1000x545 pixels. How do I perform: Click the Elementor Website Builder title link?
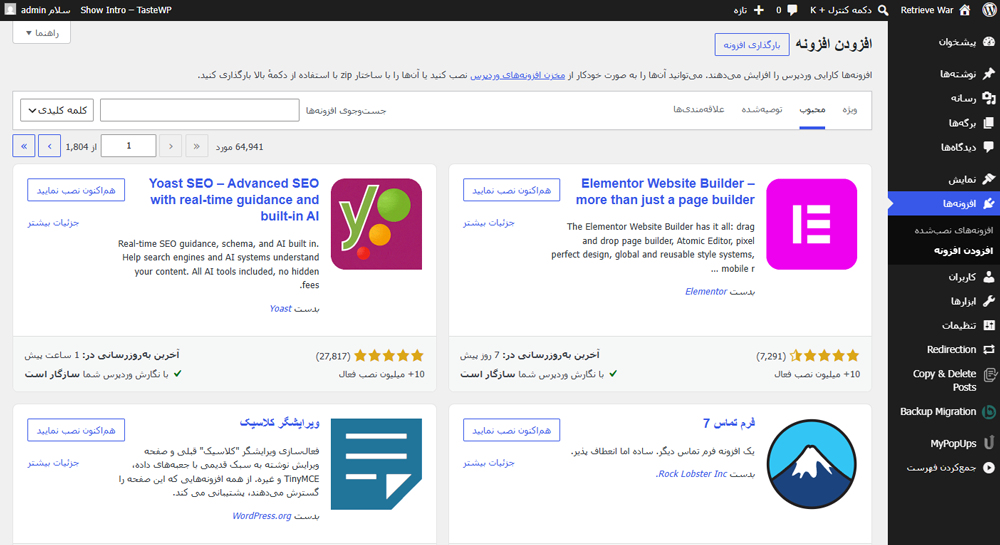coord(665,191)
